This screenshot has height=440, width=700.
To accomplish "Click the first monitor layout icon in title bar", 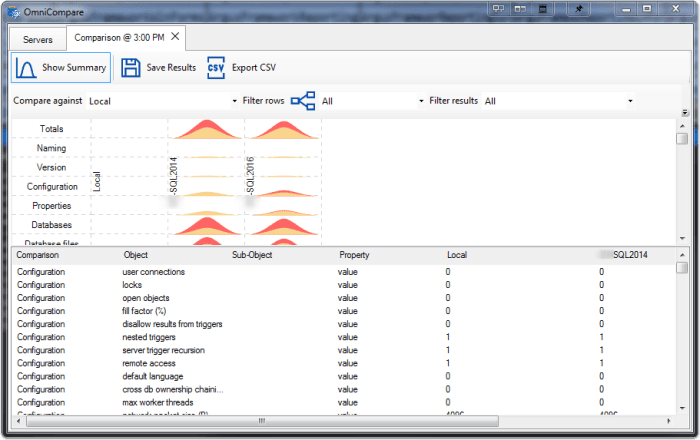I will point(498,8).
